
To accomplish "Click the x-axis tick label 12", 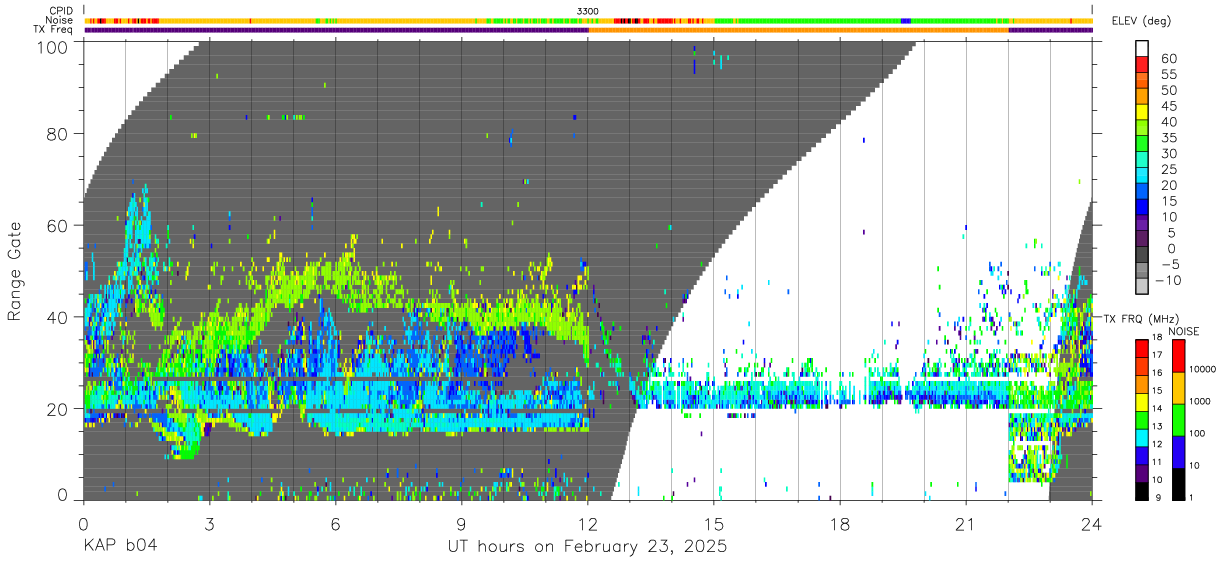I will point(588,523).
